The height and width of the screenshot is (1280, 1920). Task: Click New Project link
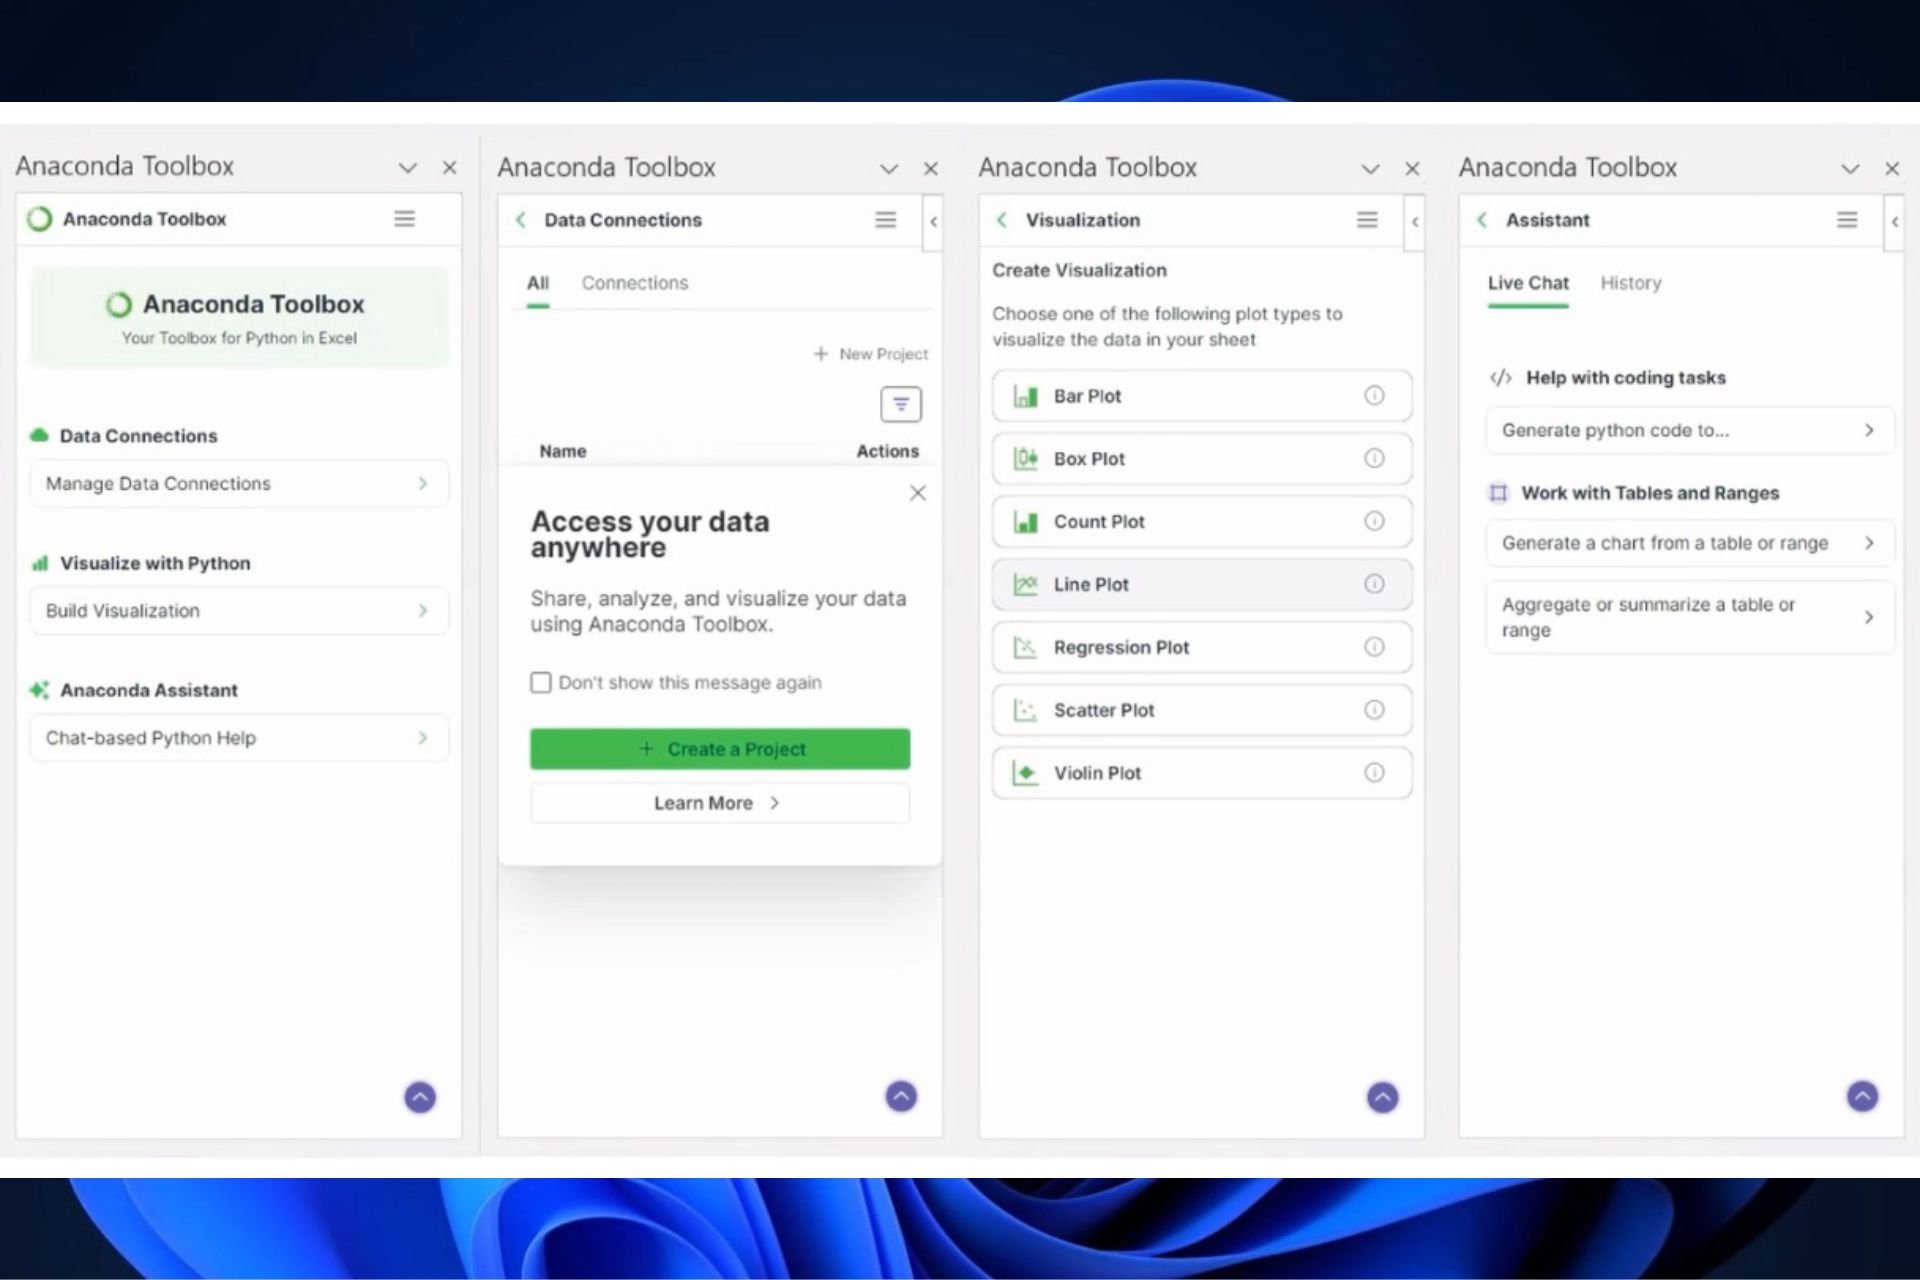(871, 354)
